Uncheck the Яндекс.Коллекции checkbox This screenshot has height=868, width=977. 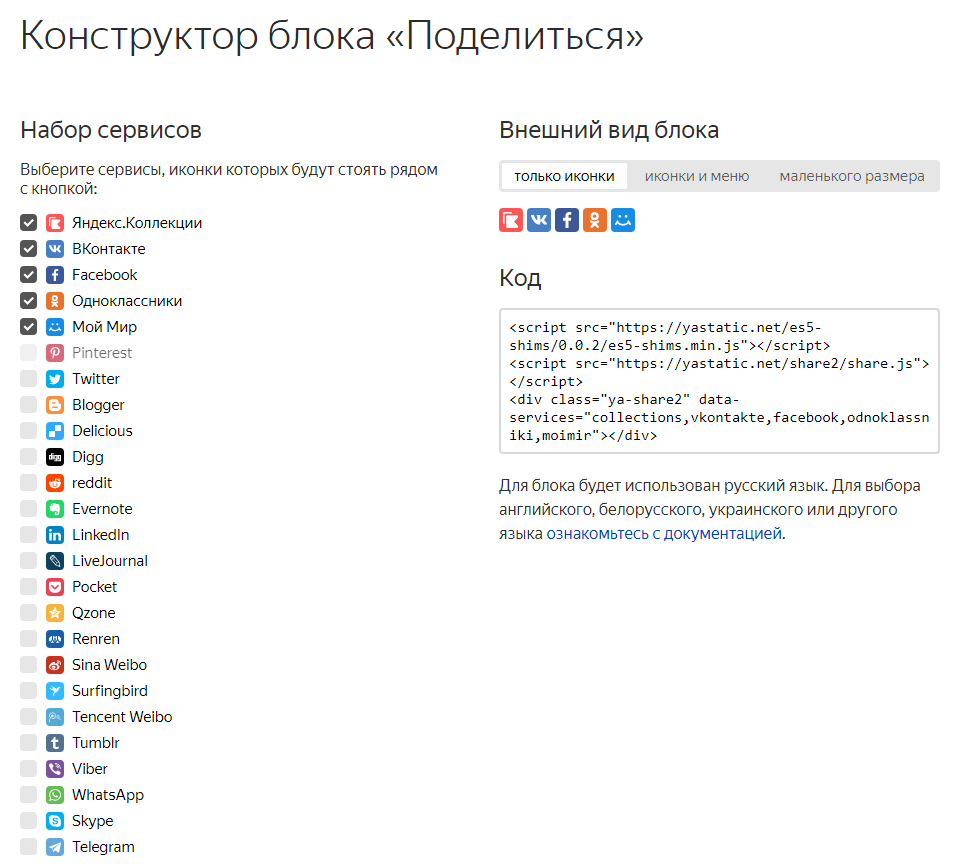tap(29, 222)
